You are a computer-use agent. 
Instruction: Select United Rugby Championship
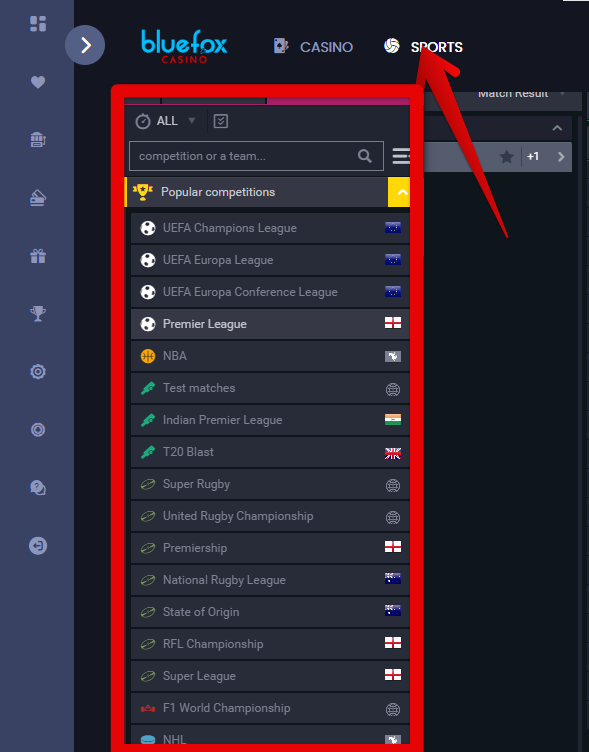point(270,516)
